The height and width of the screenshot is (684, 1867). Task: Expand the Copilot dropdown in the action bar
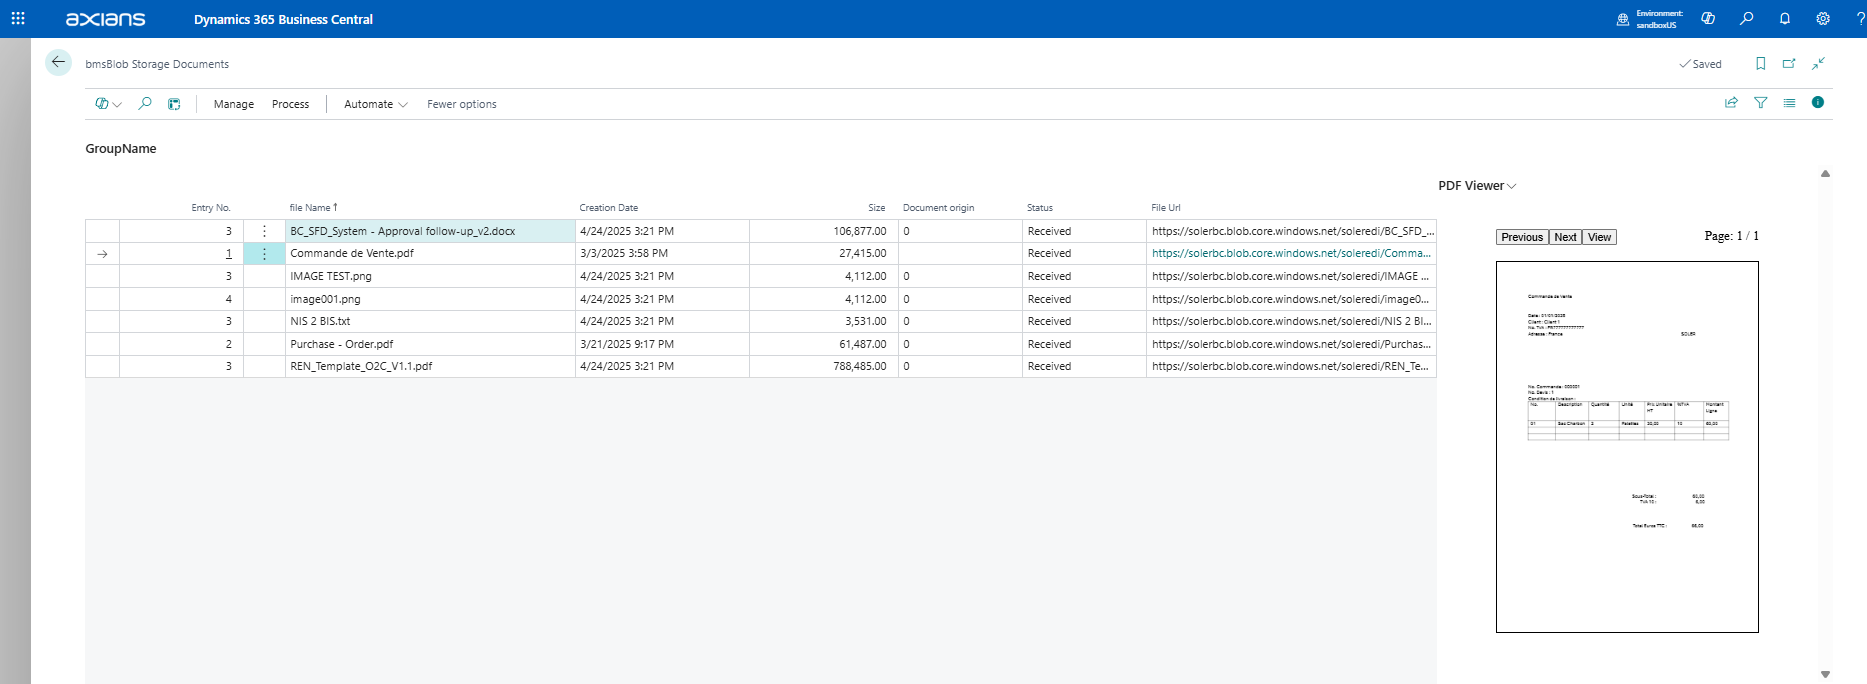(x=108, y=104)
